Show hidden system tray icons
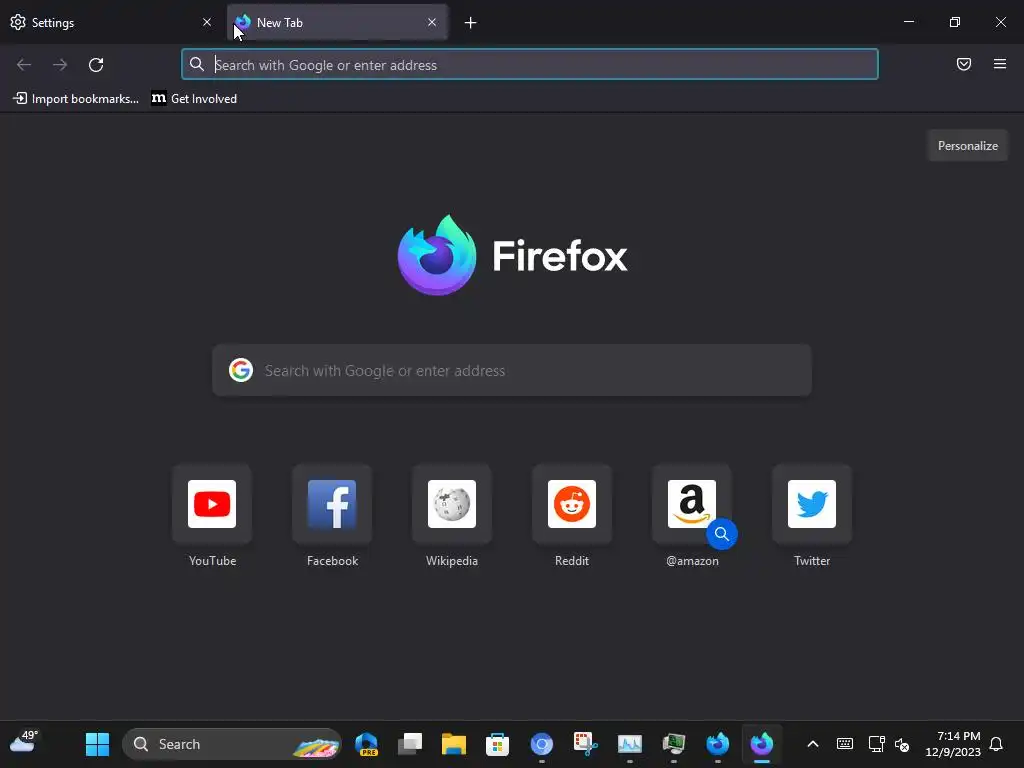 click(x=813, y=744)
